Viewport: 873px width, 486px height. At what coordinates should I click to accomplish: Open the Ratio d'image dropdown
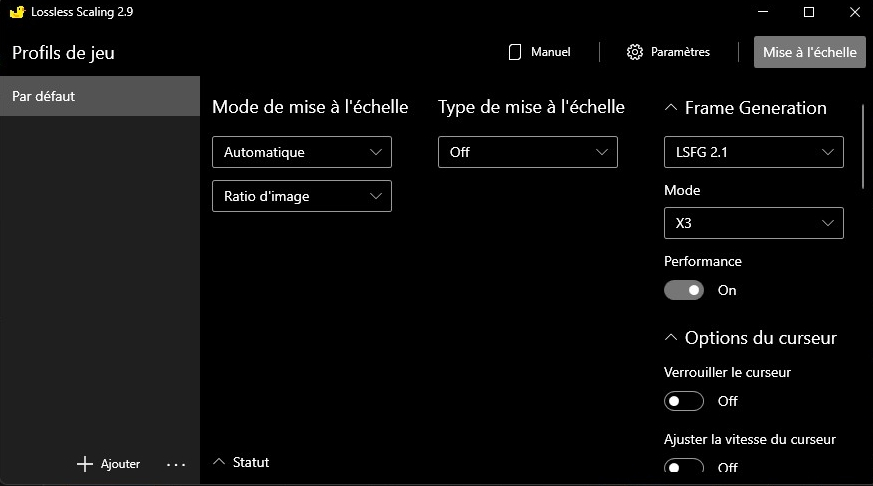point(301,196)
